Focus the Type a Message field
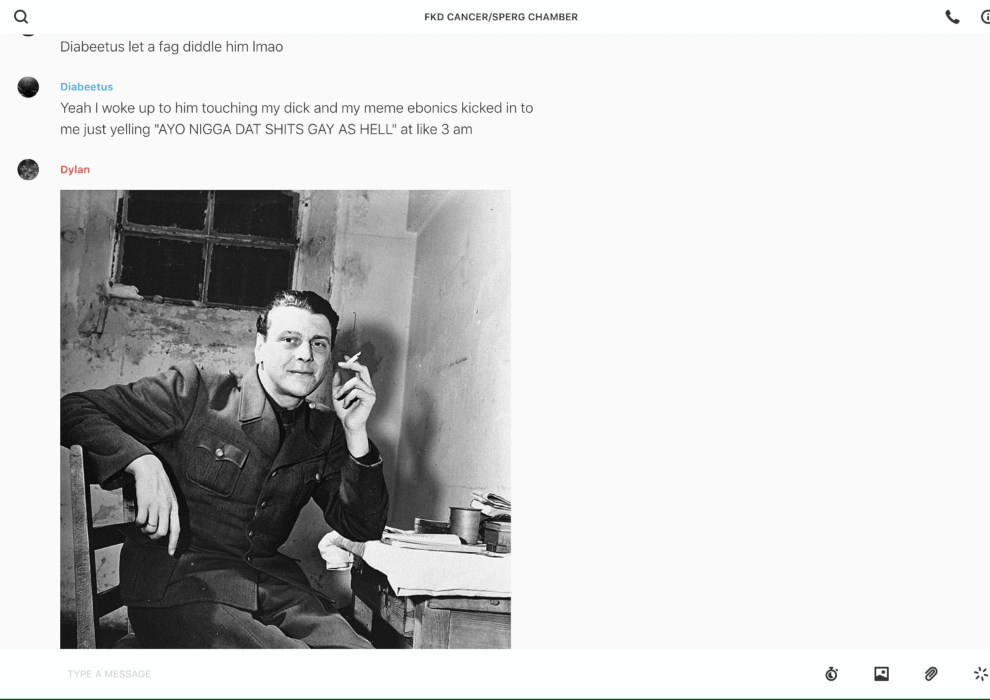 (x=436, y=674)
